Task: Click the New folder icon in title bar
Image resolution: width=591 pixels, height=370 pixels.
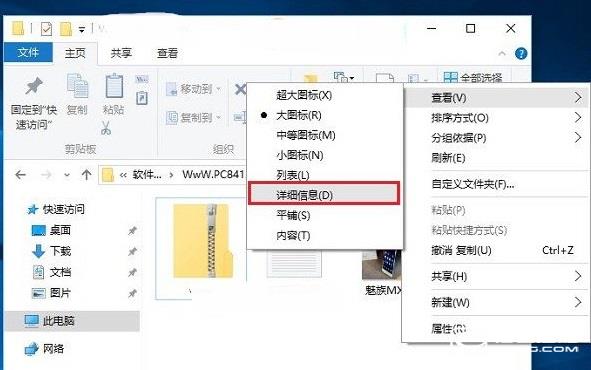Action: click(x=66, y=29)
